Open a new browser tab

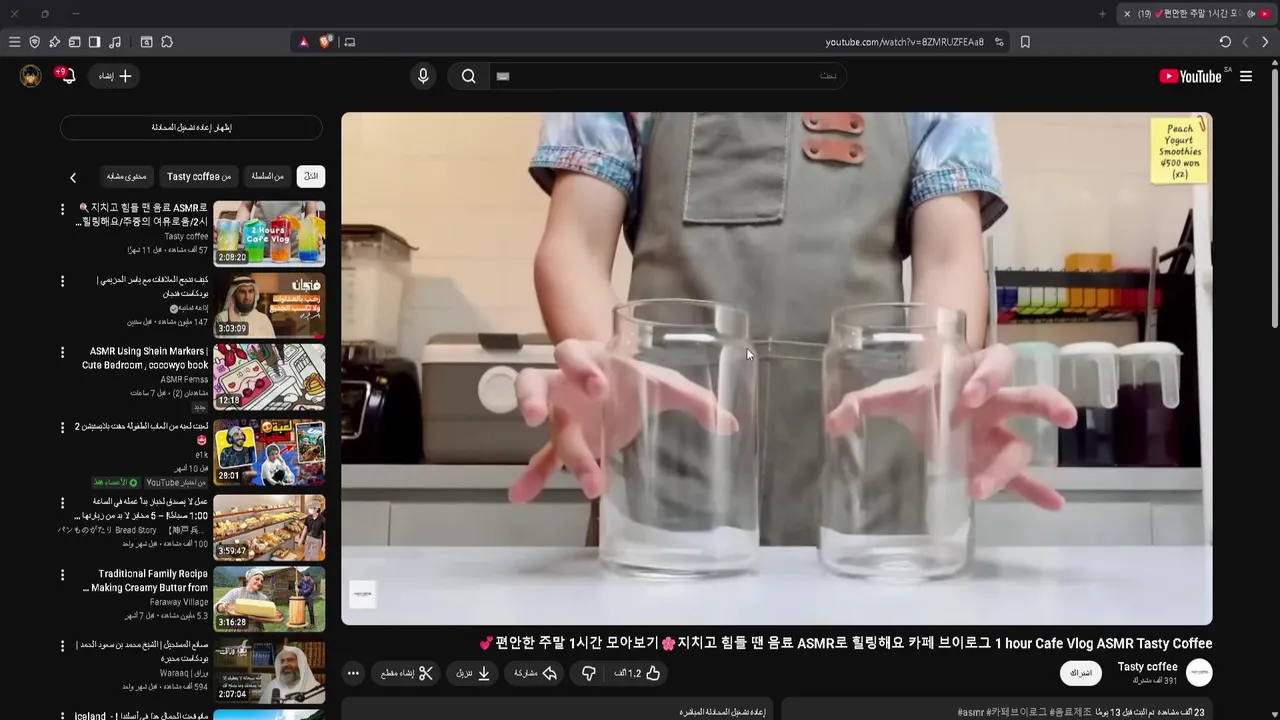[1102, 14]
